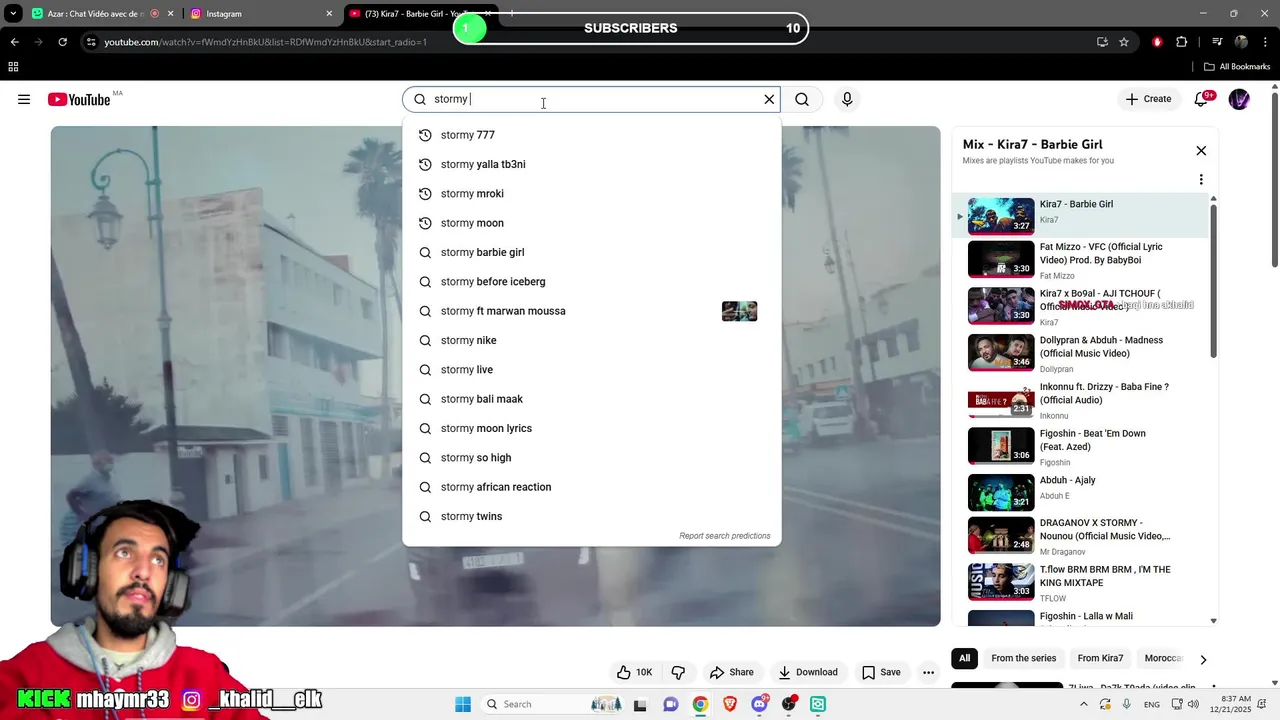Choose suggestion 'stormy moon lyrics'
The image size is (1280, 720).
[x=591, y=428]
